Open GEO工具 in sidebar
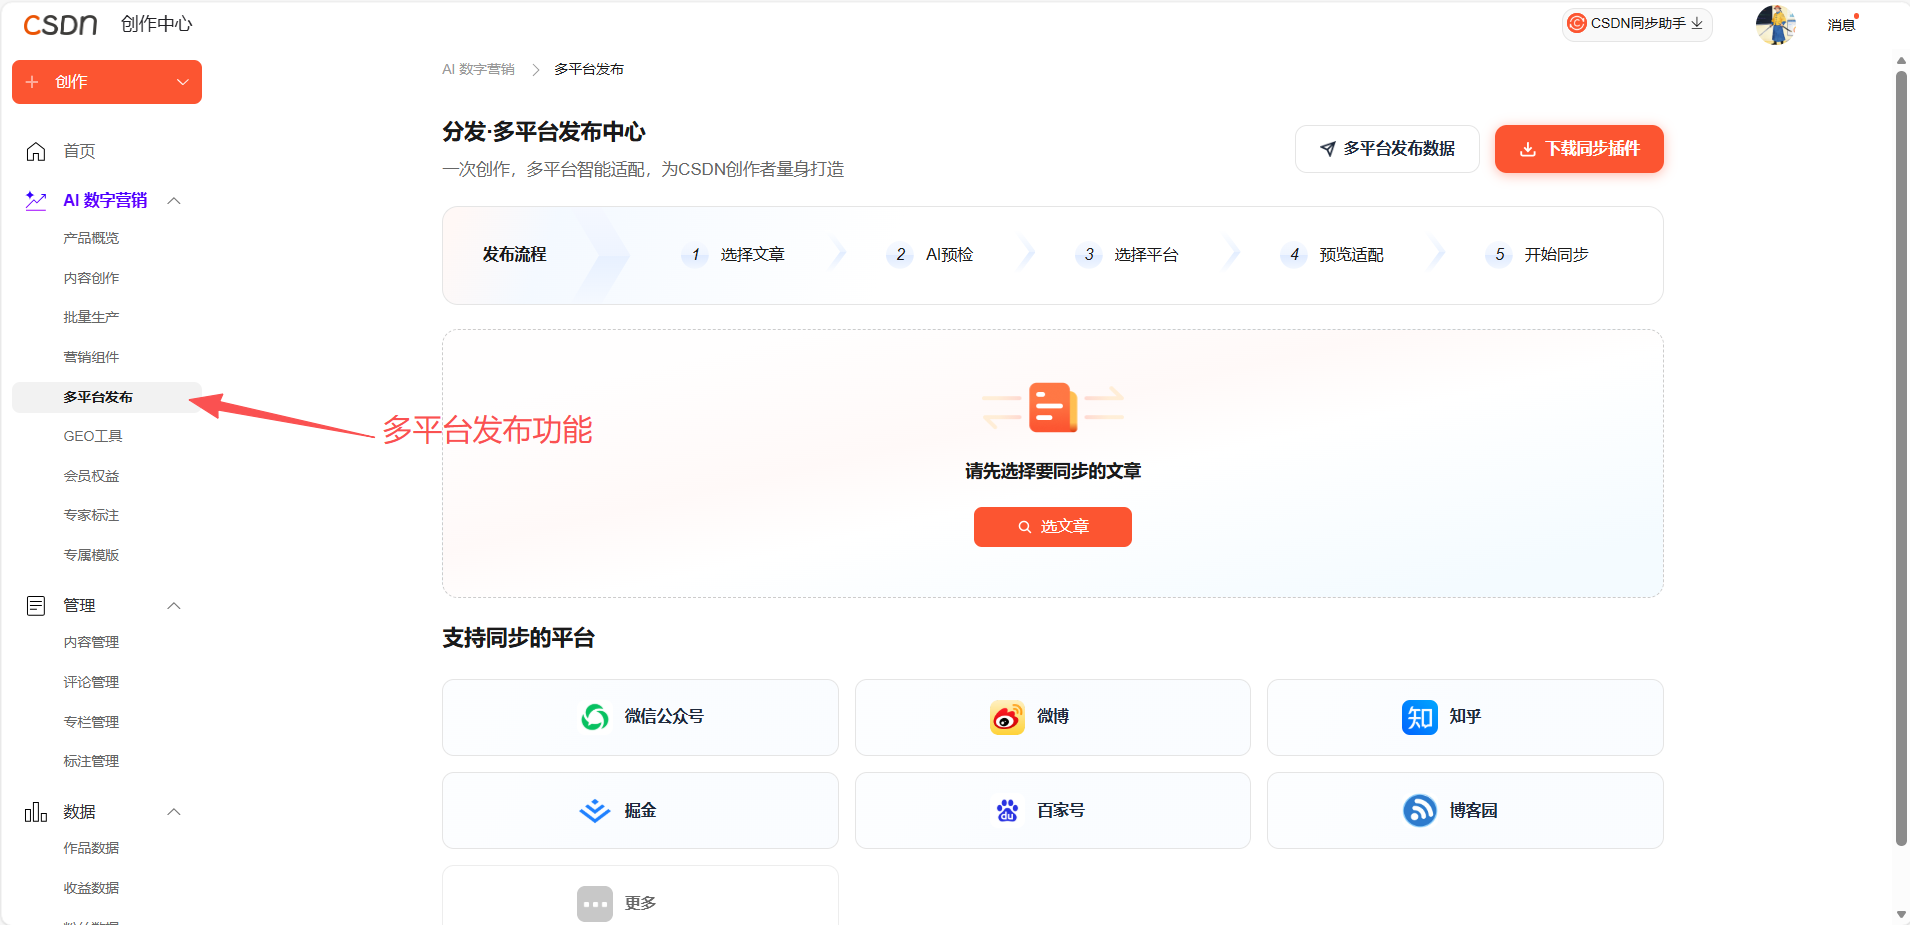Viewport: 1910px width, 925px height. click(x=93, y=436)
